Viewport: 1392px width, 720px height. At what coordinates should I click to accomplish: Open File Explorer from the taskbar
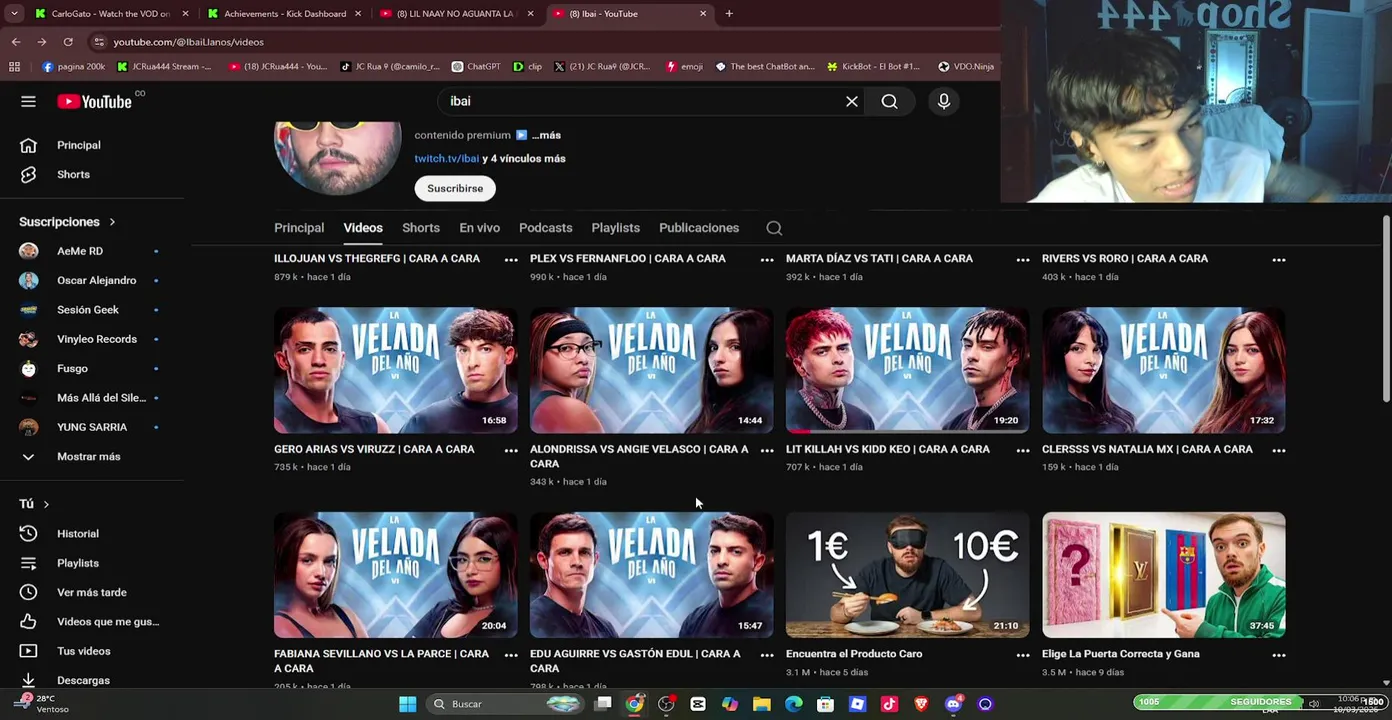point(762,704)
